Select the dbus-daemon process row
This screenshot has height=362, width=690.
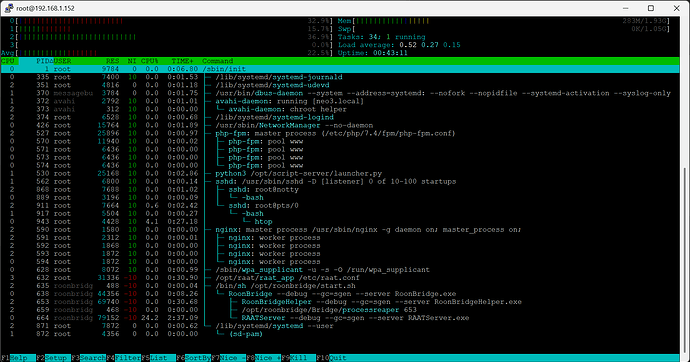[x=340, y=93]
